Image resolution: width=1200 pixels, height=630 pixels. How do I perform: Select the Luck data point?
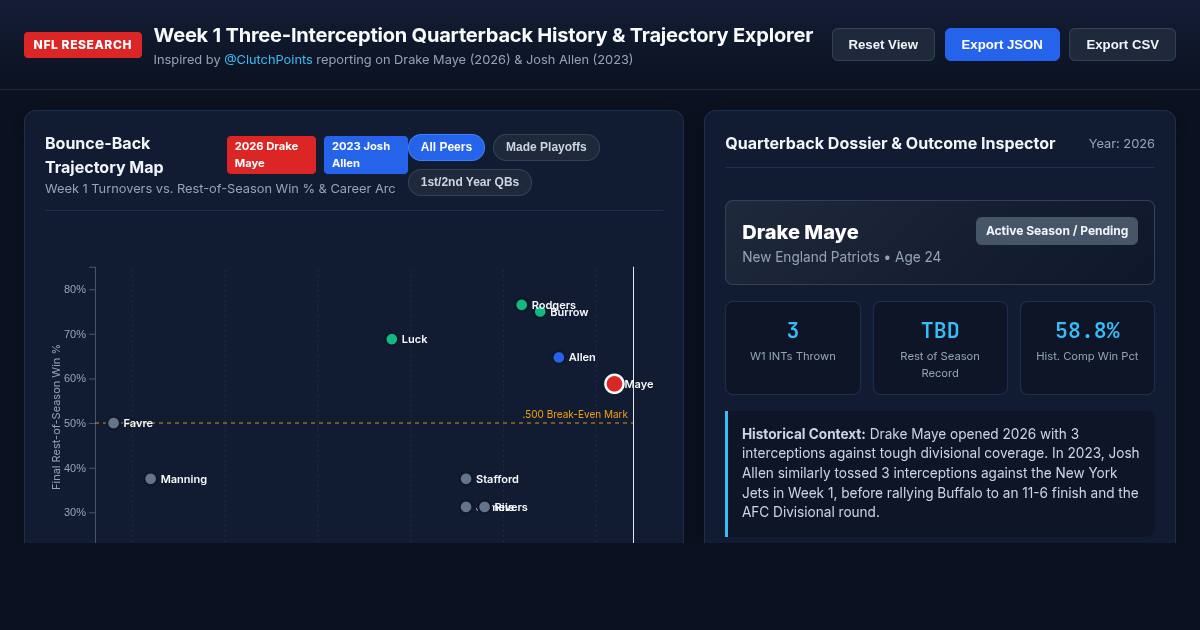pos(391,339)
